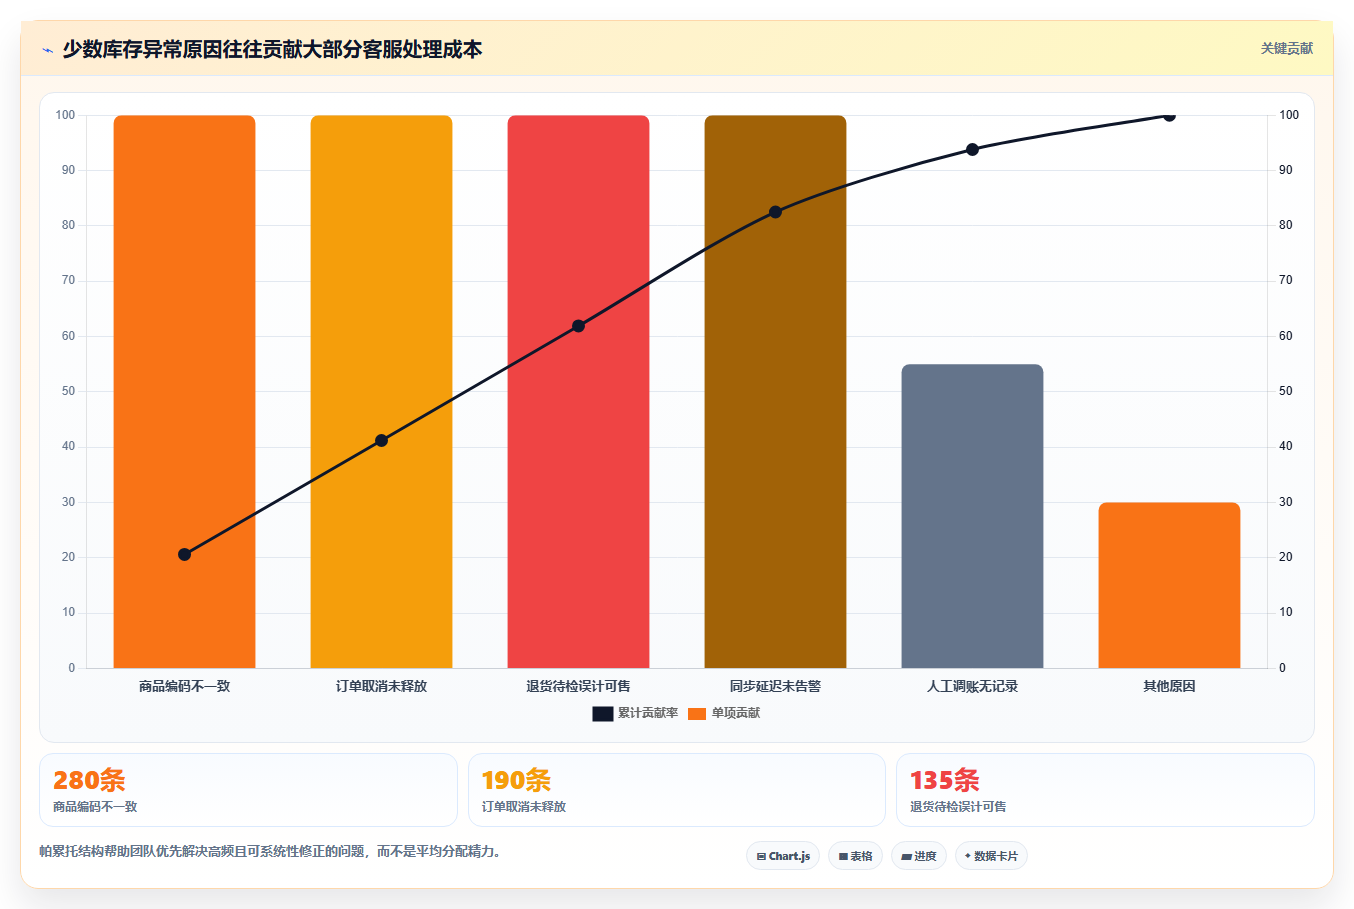Click the chart title 少数库存异常原因往往贡献大部分客服处理成本

272,49
